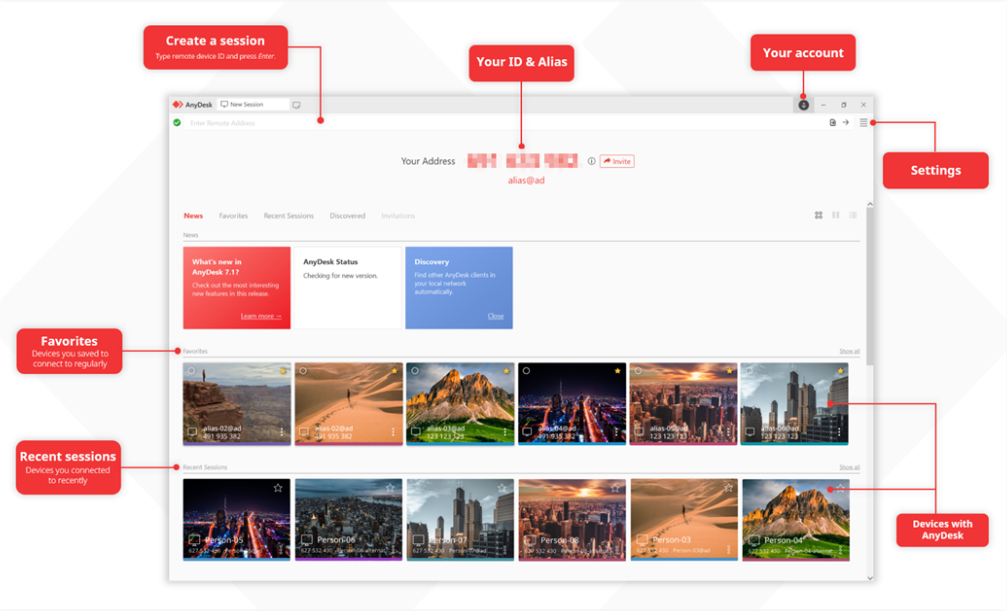Open three-dot menu on Person-04 card
The image size is (1007, 611).
[x=840, y=550]
